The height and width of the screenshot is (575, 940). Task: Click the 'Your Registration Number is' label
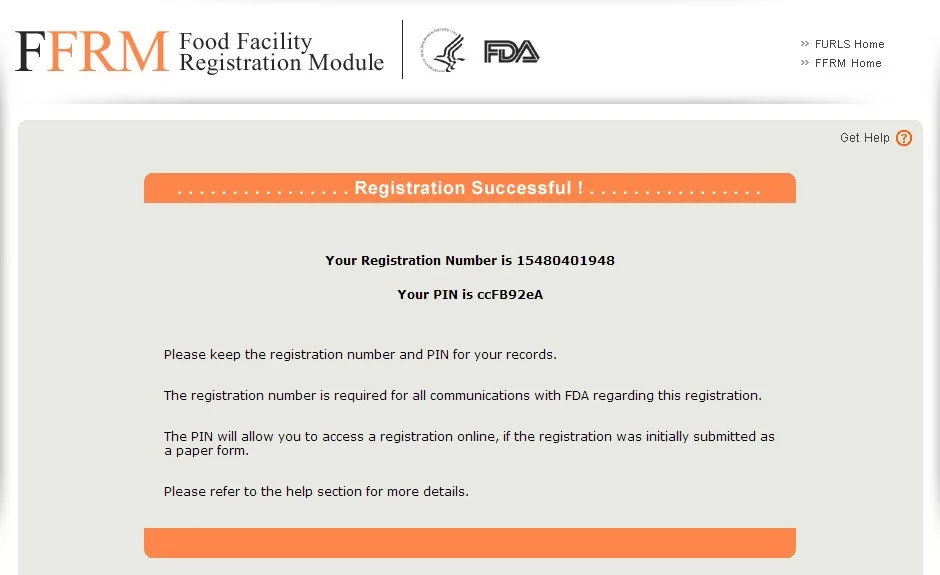[419, 261]
